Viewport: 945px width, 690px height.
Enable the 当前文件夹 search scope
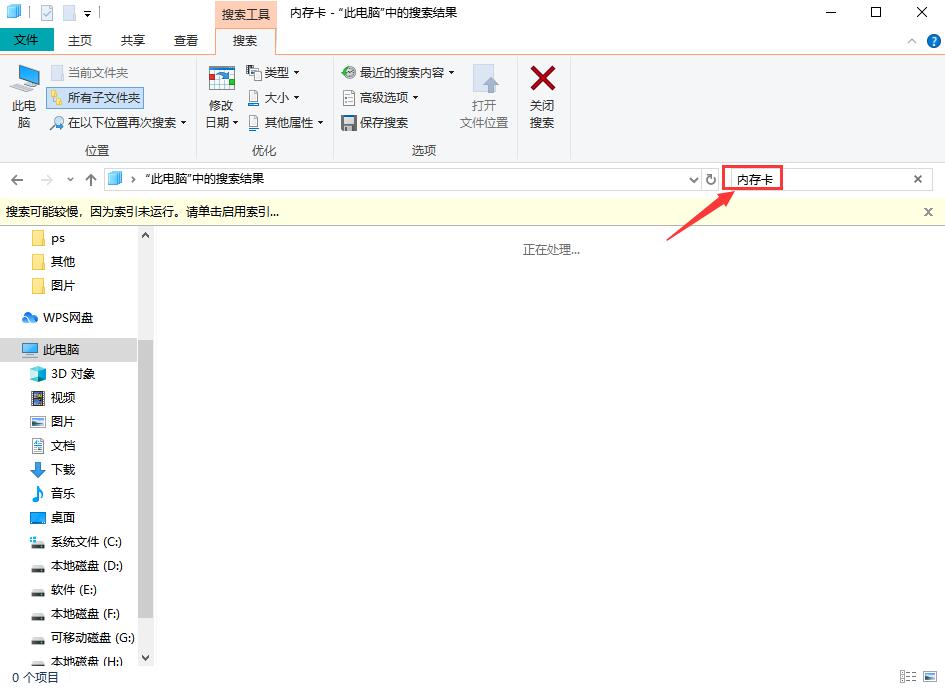pyautogui.click(x=98, y=72)
